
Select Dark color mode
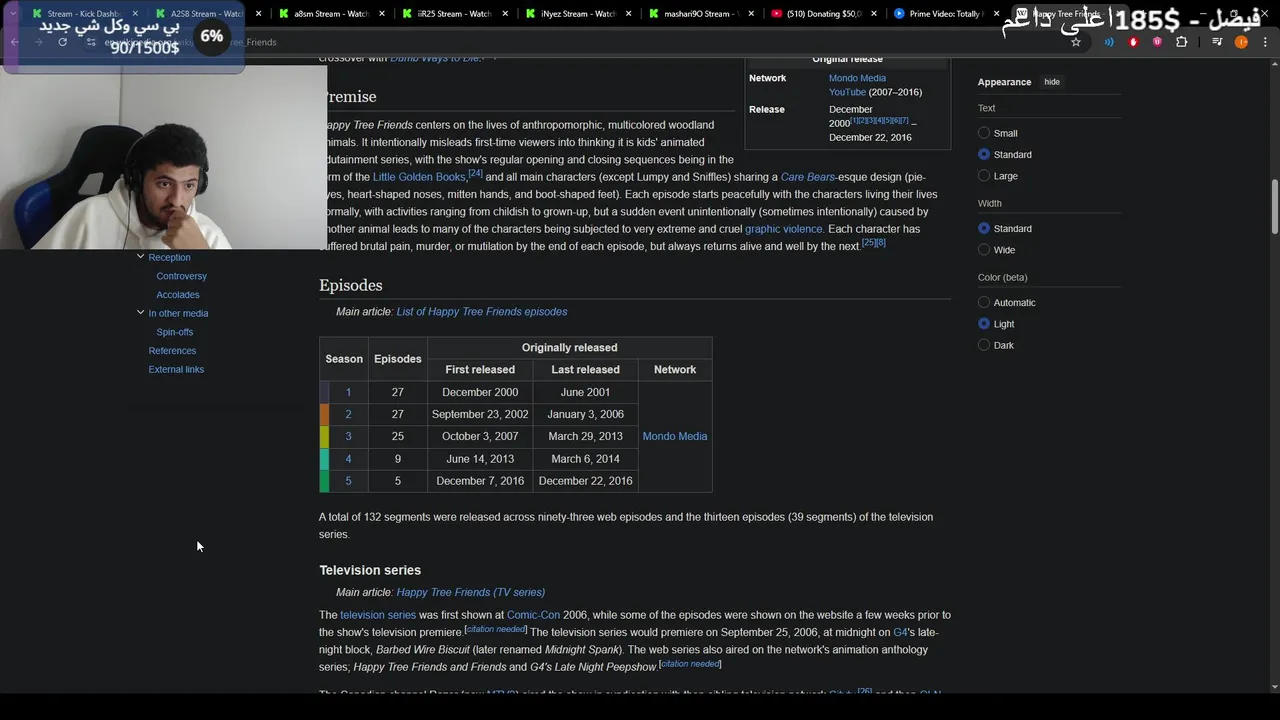tap(984, 345)
